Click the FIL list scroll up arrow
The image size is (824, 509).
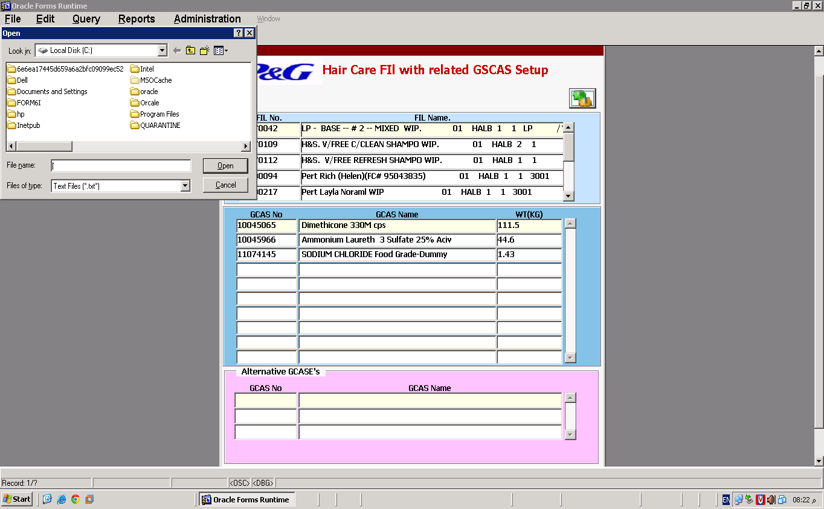click(x=568, y=128)
